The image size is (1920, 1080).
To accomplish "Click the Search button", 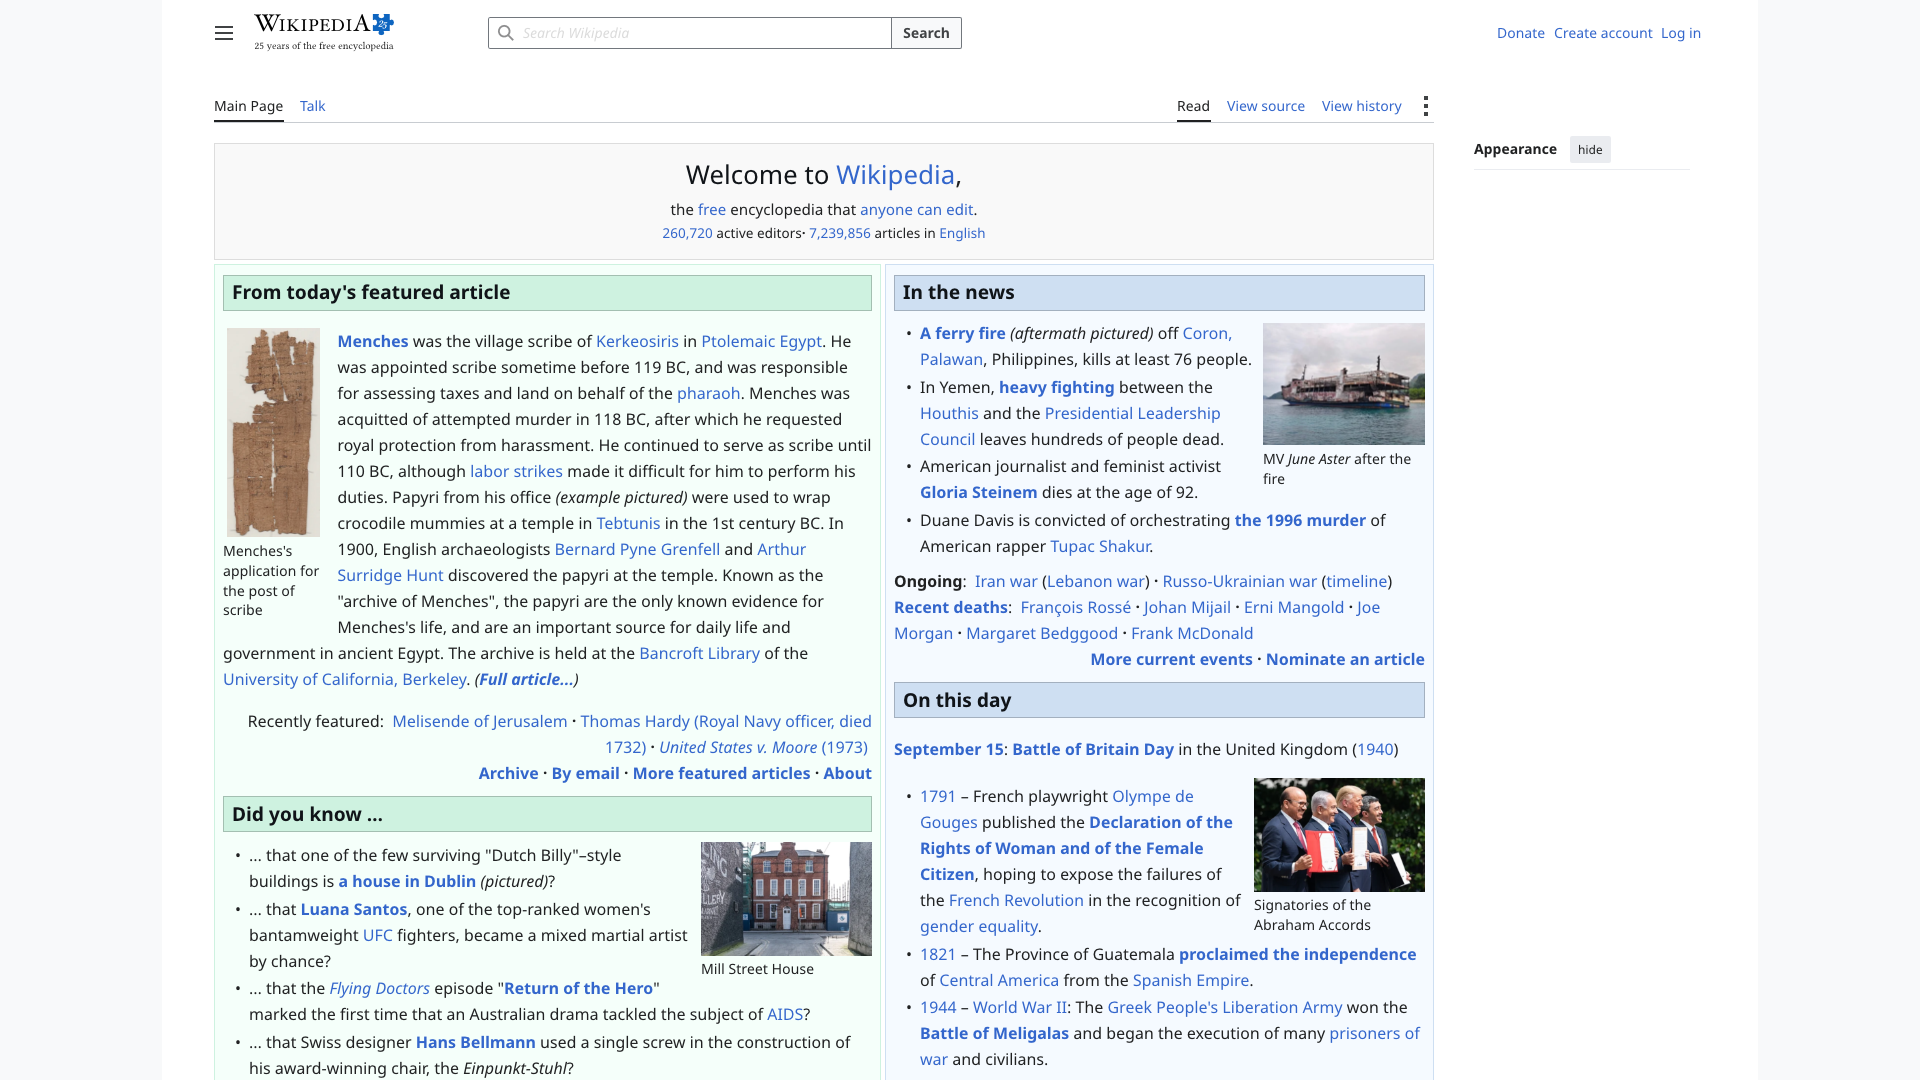I will (926, 33).
